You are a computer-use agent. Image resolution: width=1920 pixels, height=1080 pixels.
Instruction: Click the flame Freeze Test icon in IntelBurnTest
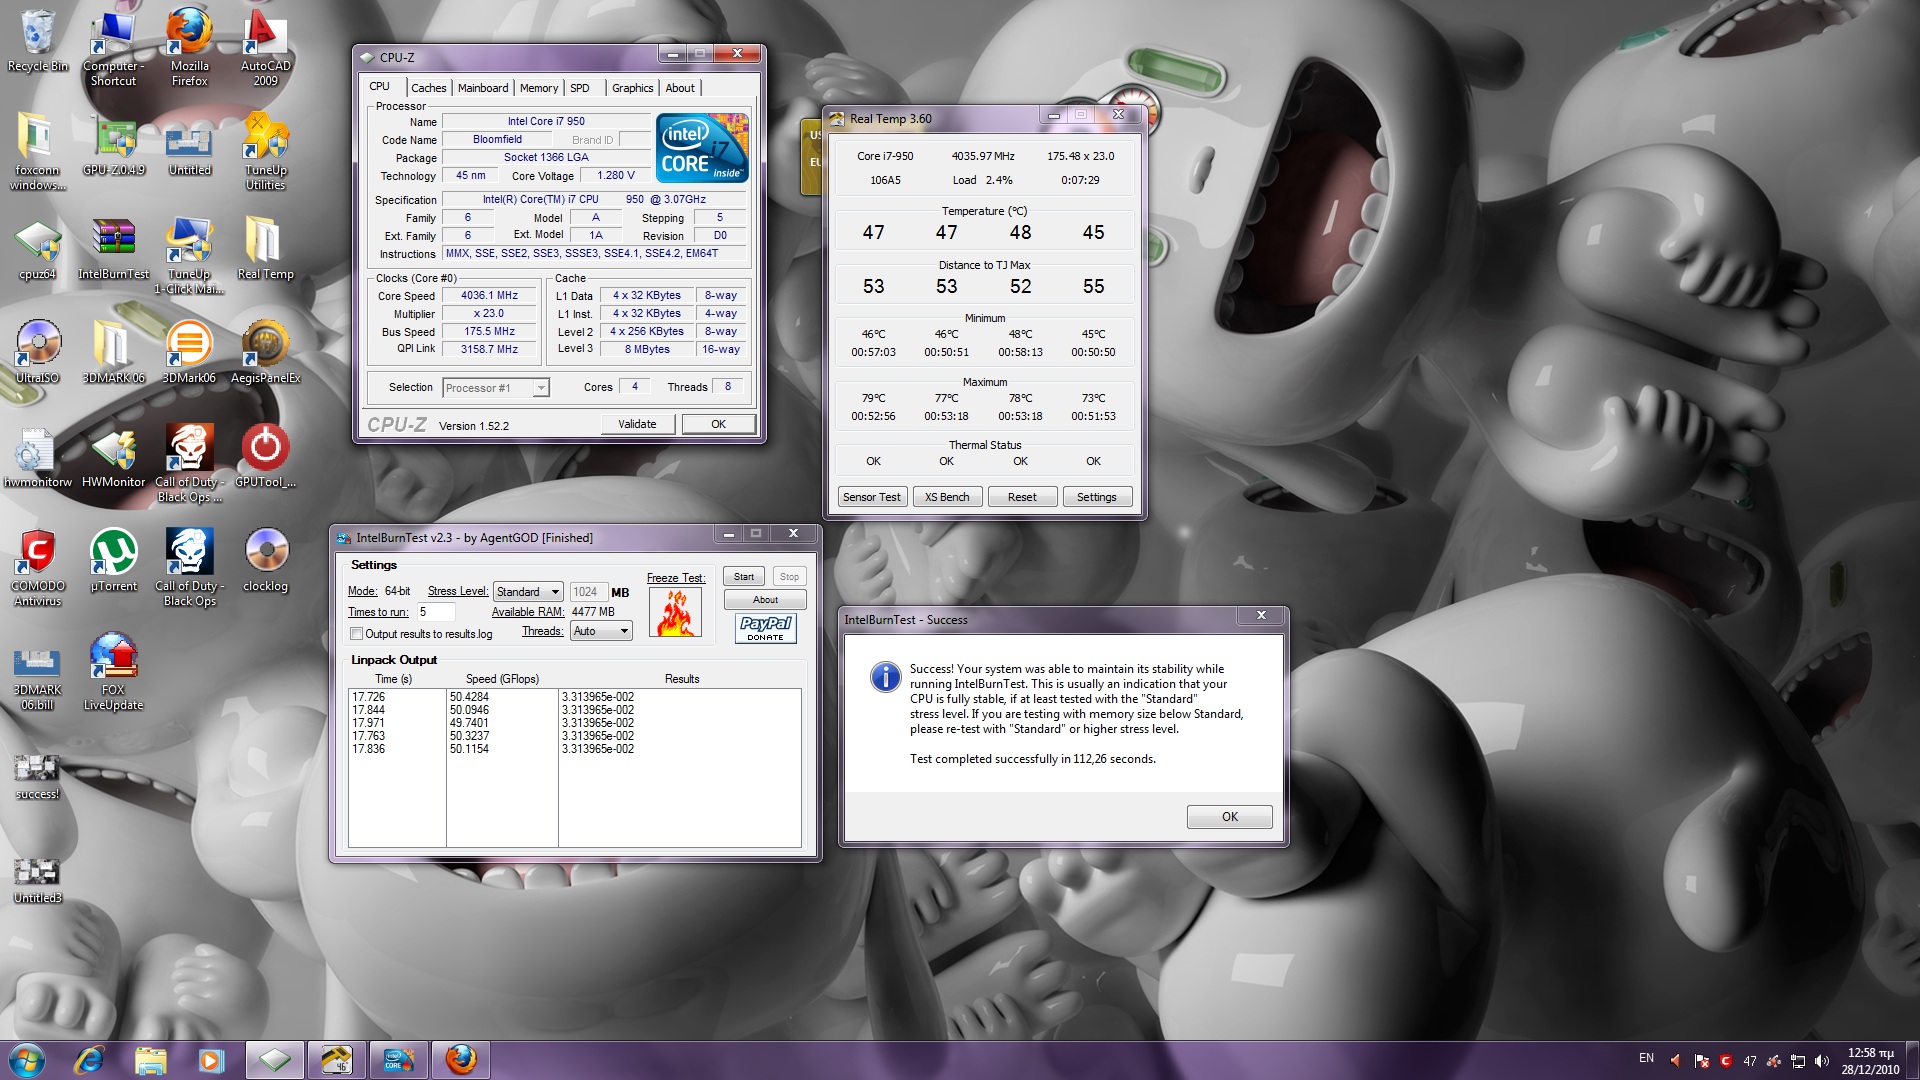pos(675,612)
